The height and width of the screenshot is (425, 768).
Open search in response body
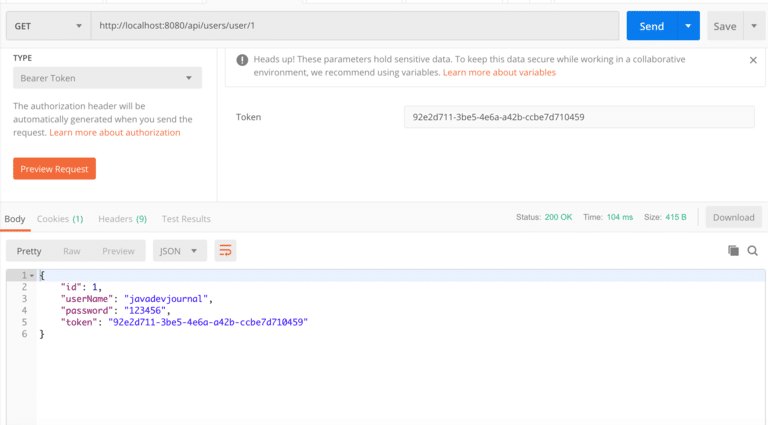[x=753, y=251]
